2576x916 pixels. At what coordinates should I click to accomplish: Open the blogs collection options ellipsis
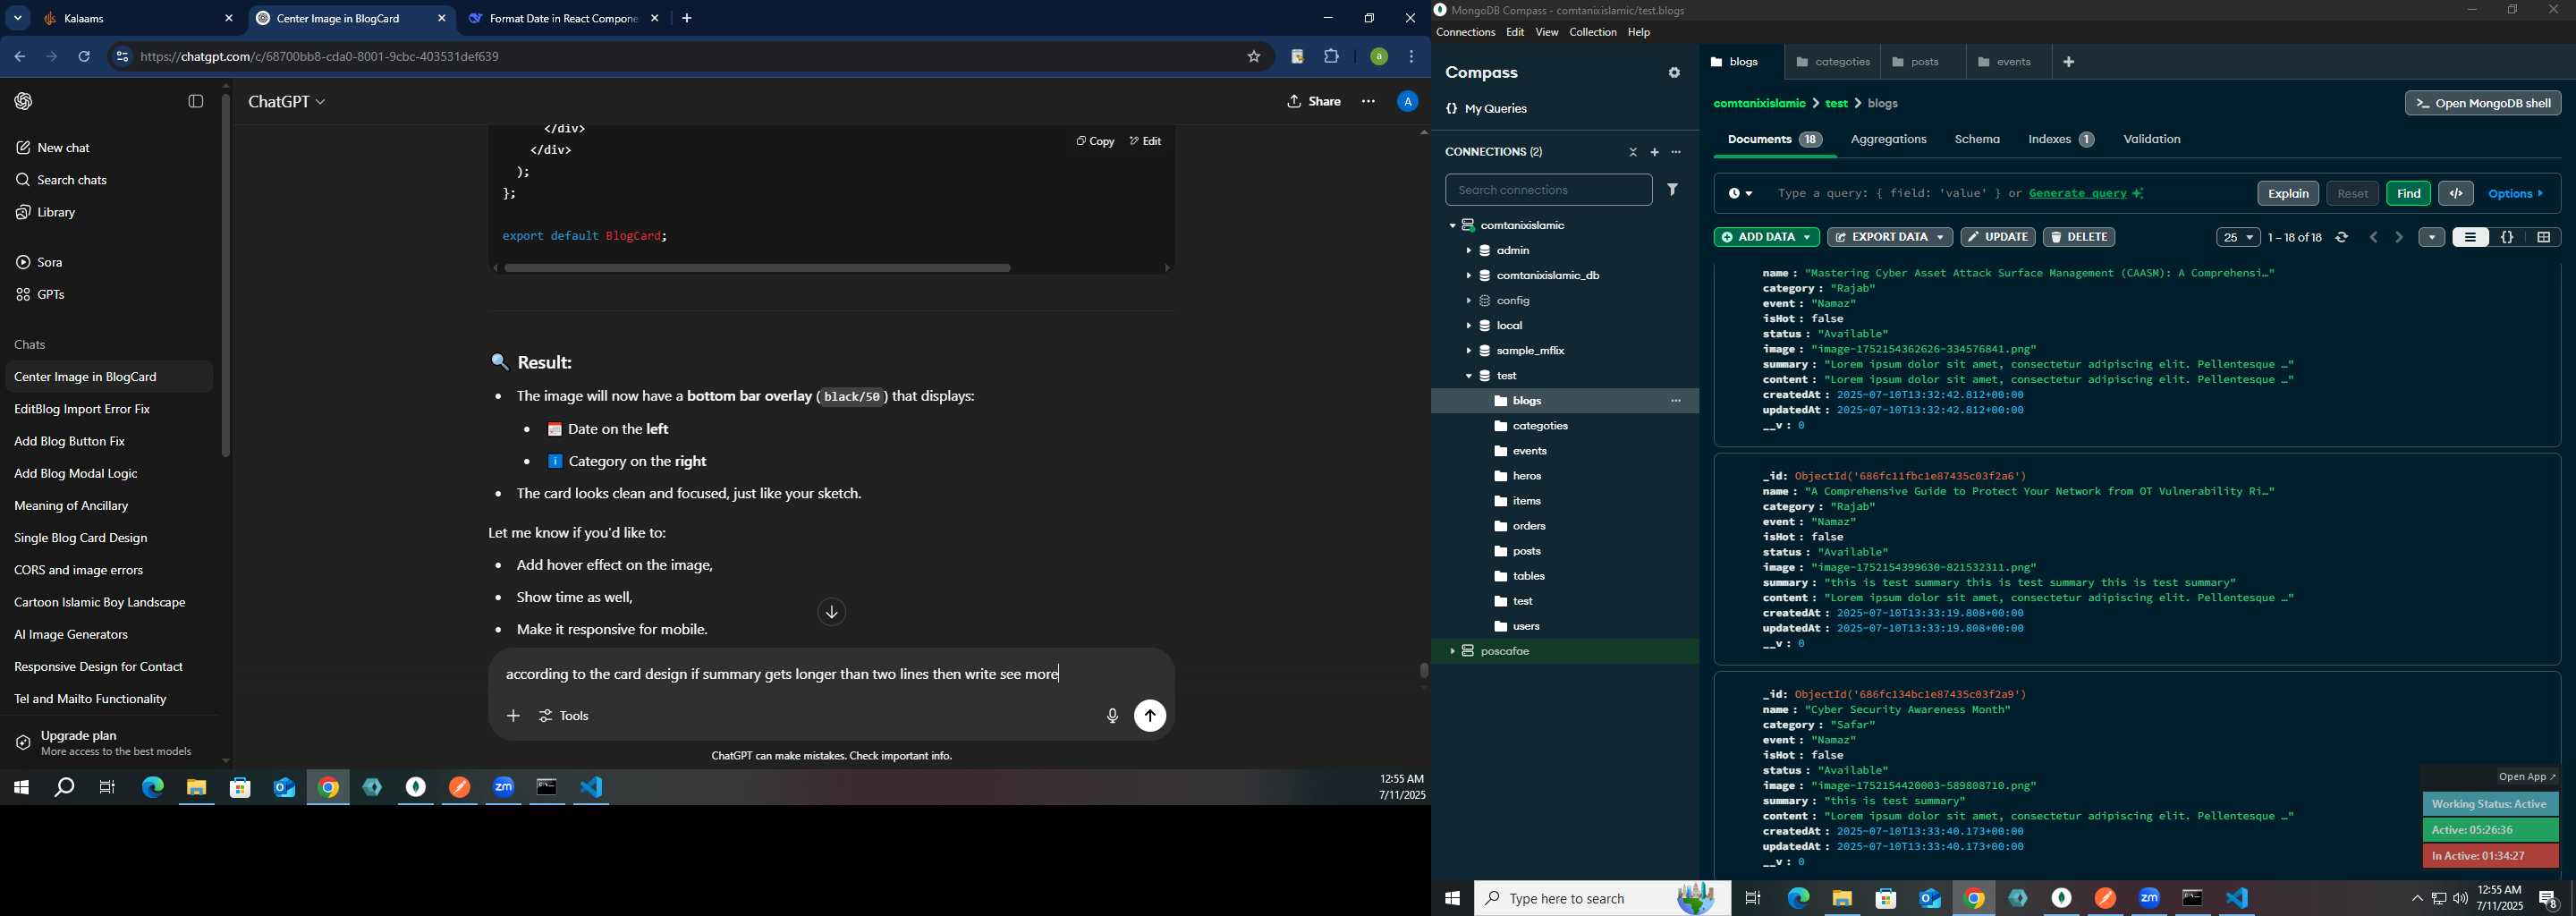(1677, 401)
